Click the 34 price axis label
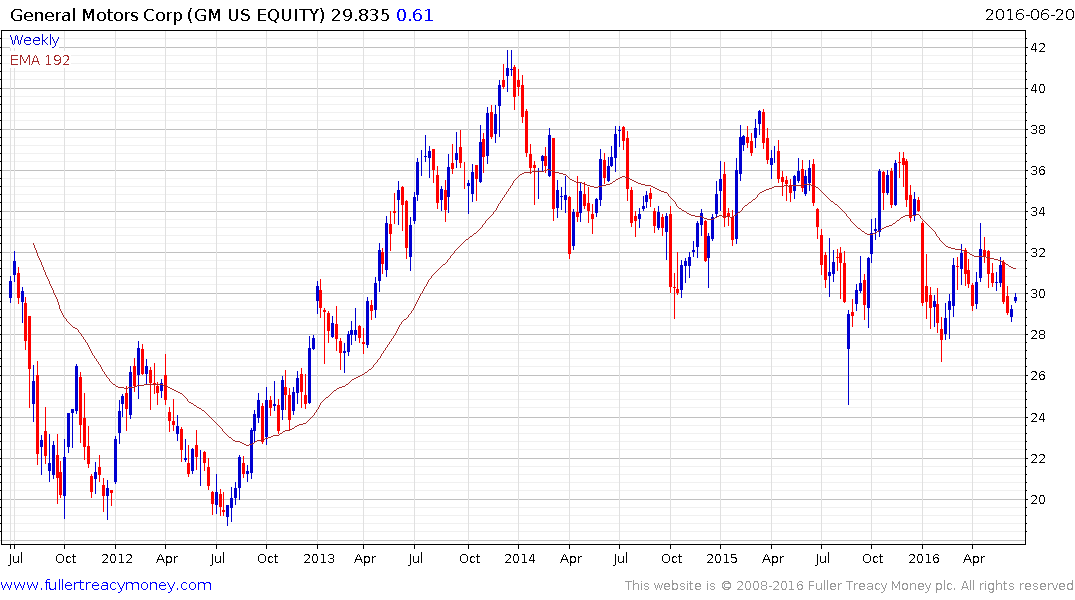1075x600 pixels. pos(1038,212)
